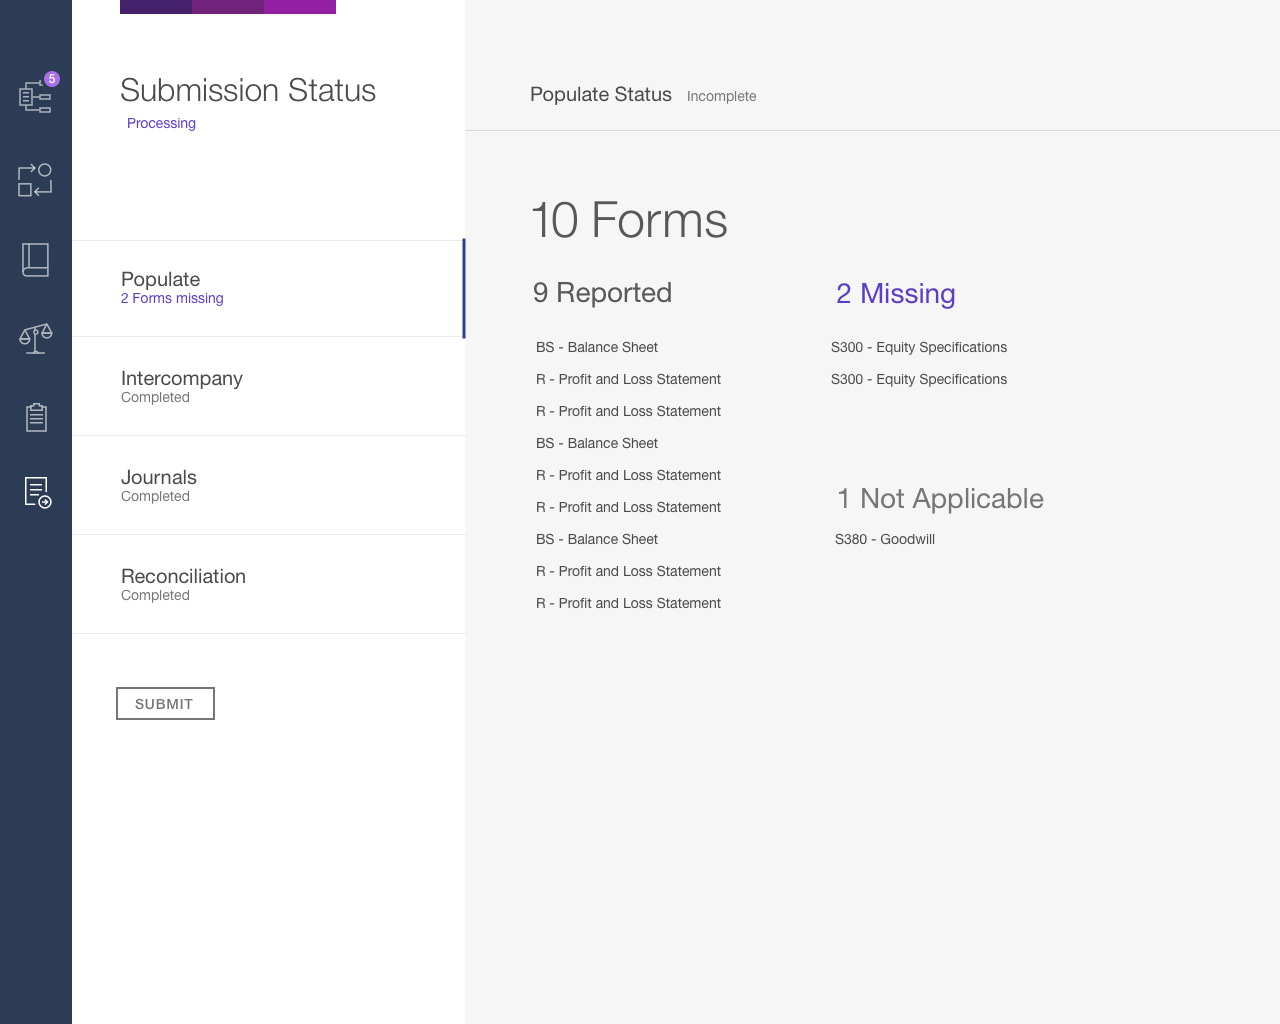Open the transfer arrows sidebar icon

pos(35,180)
